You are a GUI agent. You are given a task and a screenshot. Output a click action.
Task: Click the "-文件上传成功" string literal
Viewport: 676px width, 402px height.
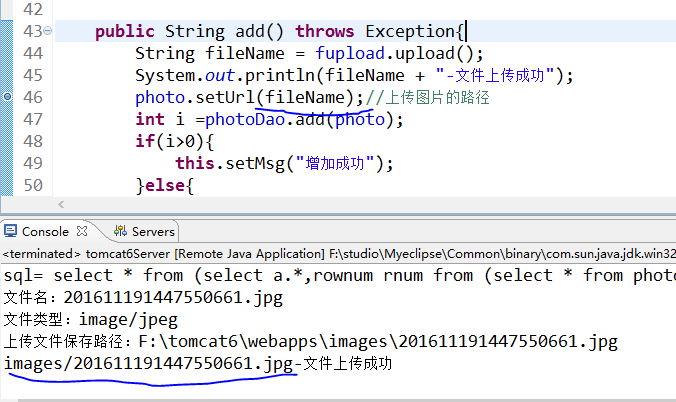(x=495, y=75)
